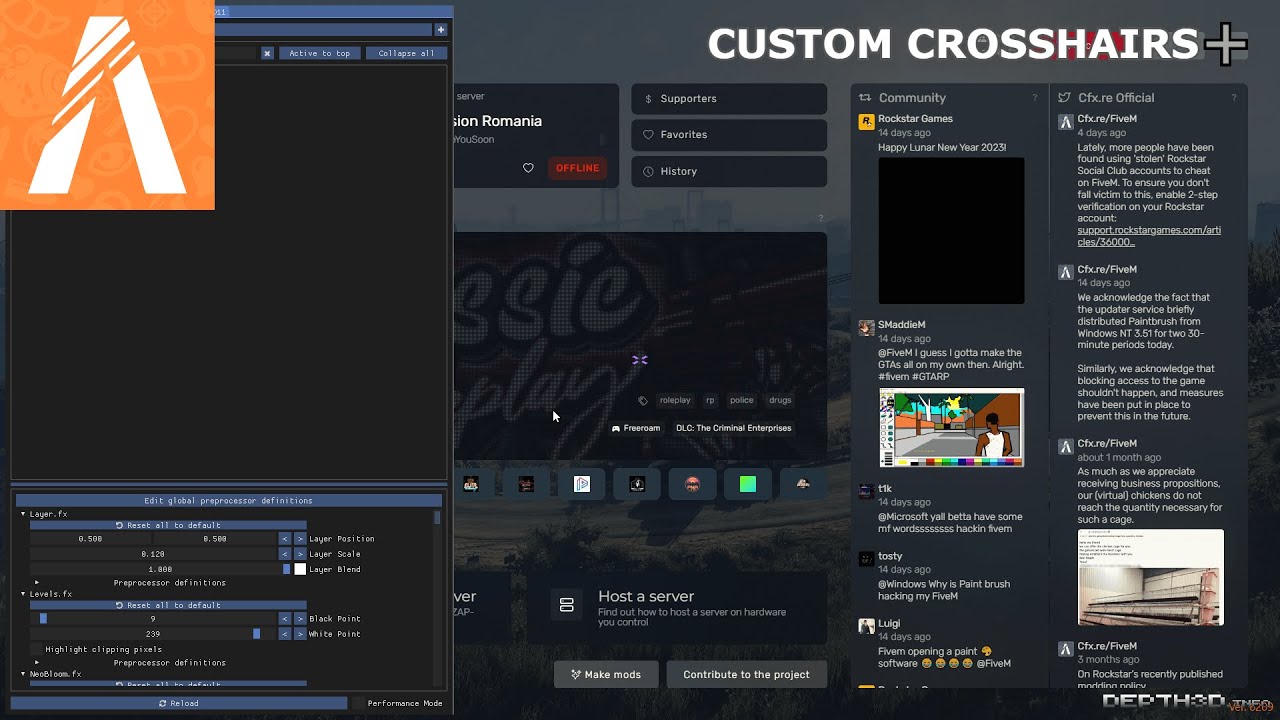
Task: Select the roleplay tag
Action: 675,400
